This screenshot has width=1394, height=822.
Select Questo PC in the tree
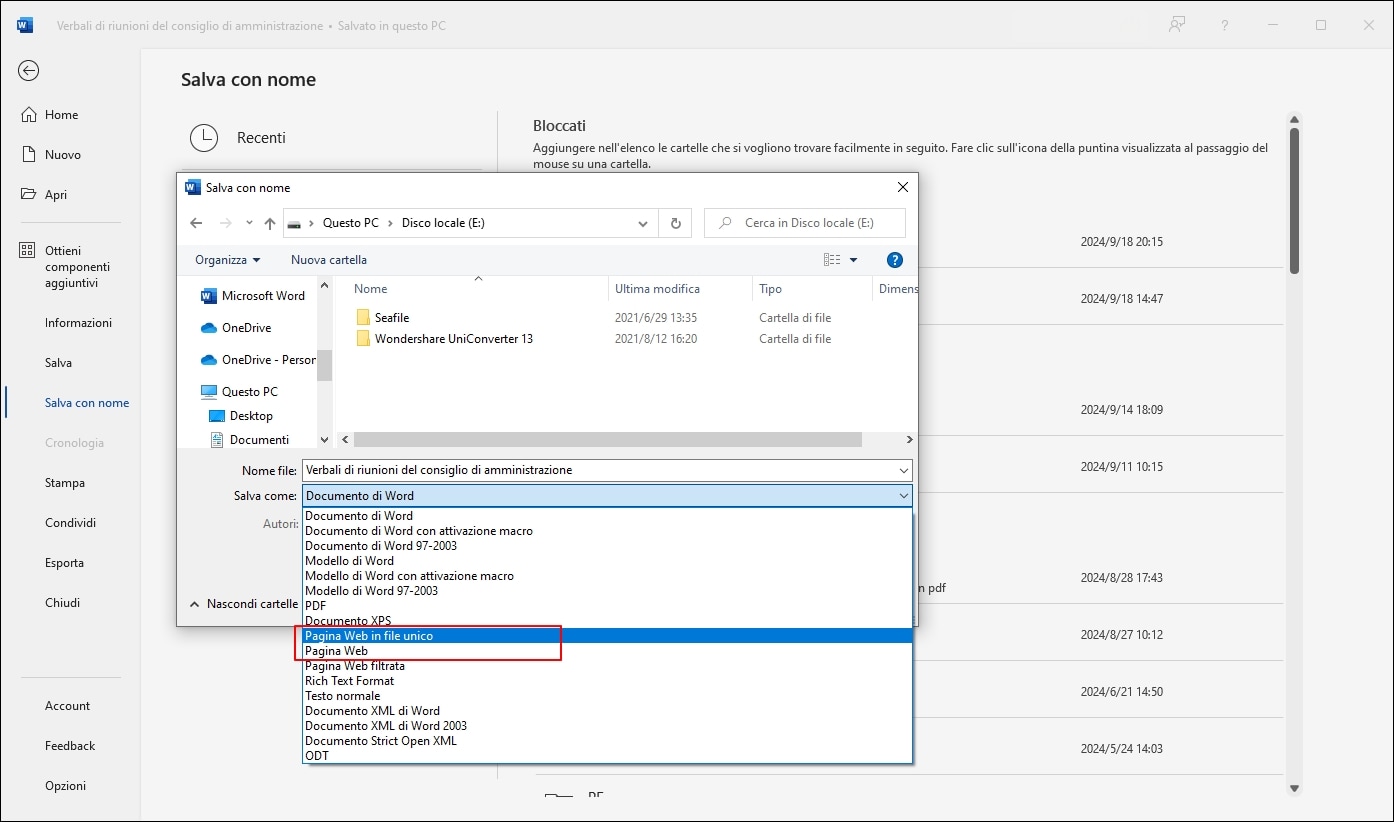pyautogui.click(x=240, y=392)
